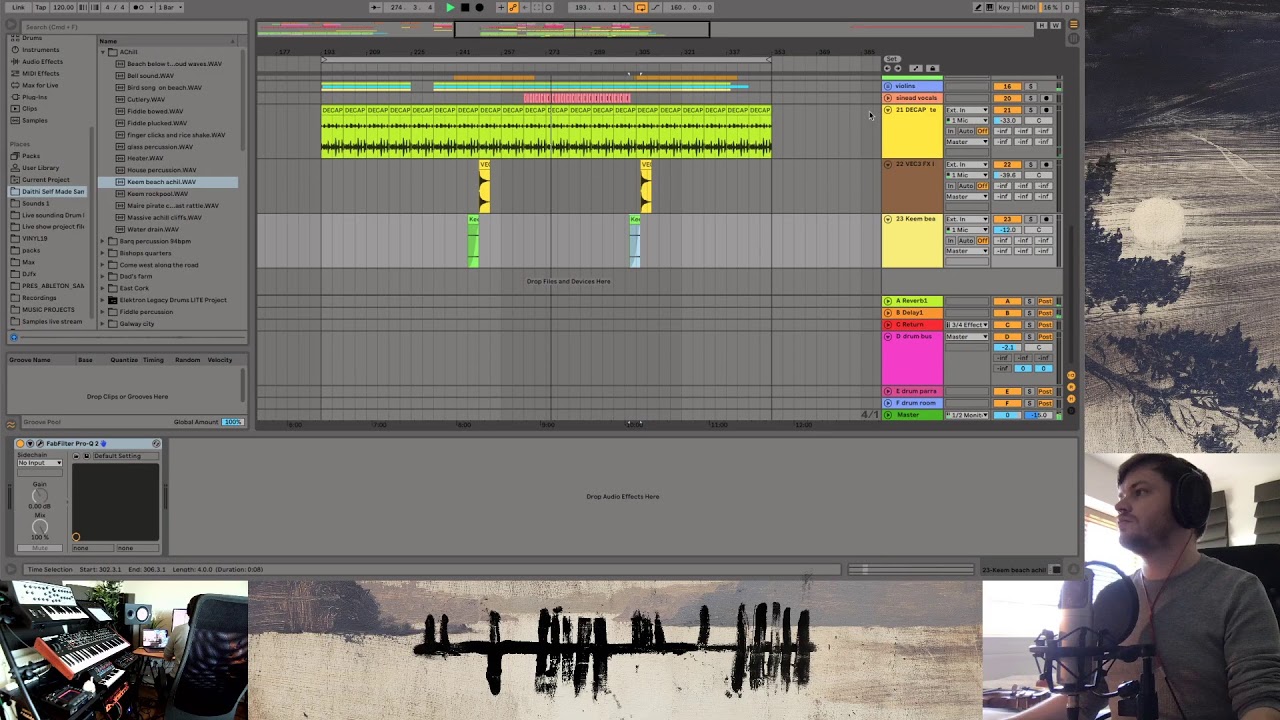
Task: Open User Library under Places
Action: point(40,168)
